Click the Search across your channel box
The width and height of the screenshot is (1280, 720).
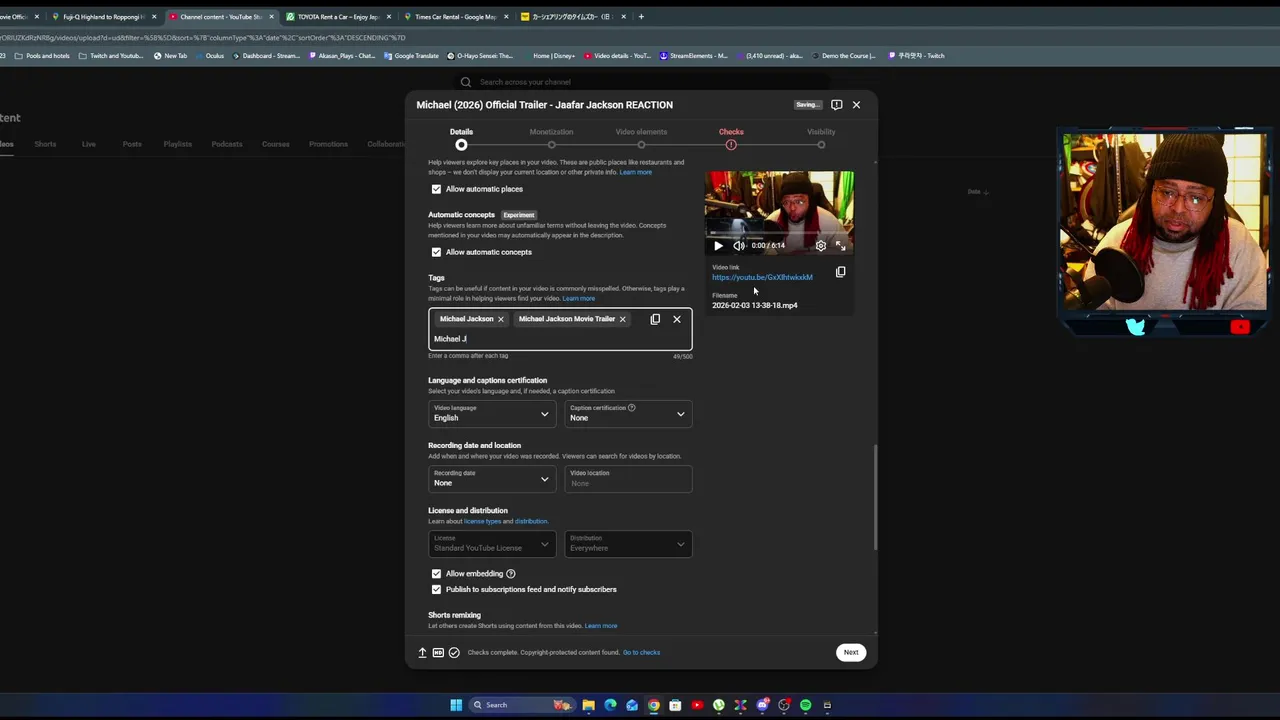coord(640,82)
